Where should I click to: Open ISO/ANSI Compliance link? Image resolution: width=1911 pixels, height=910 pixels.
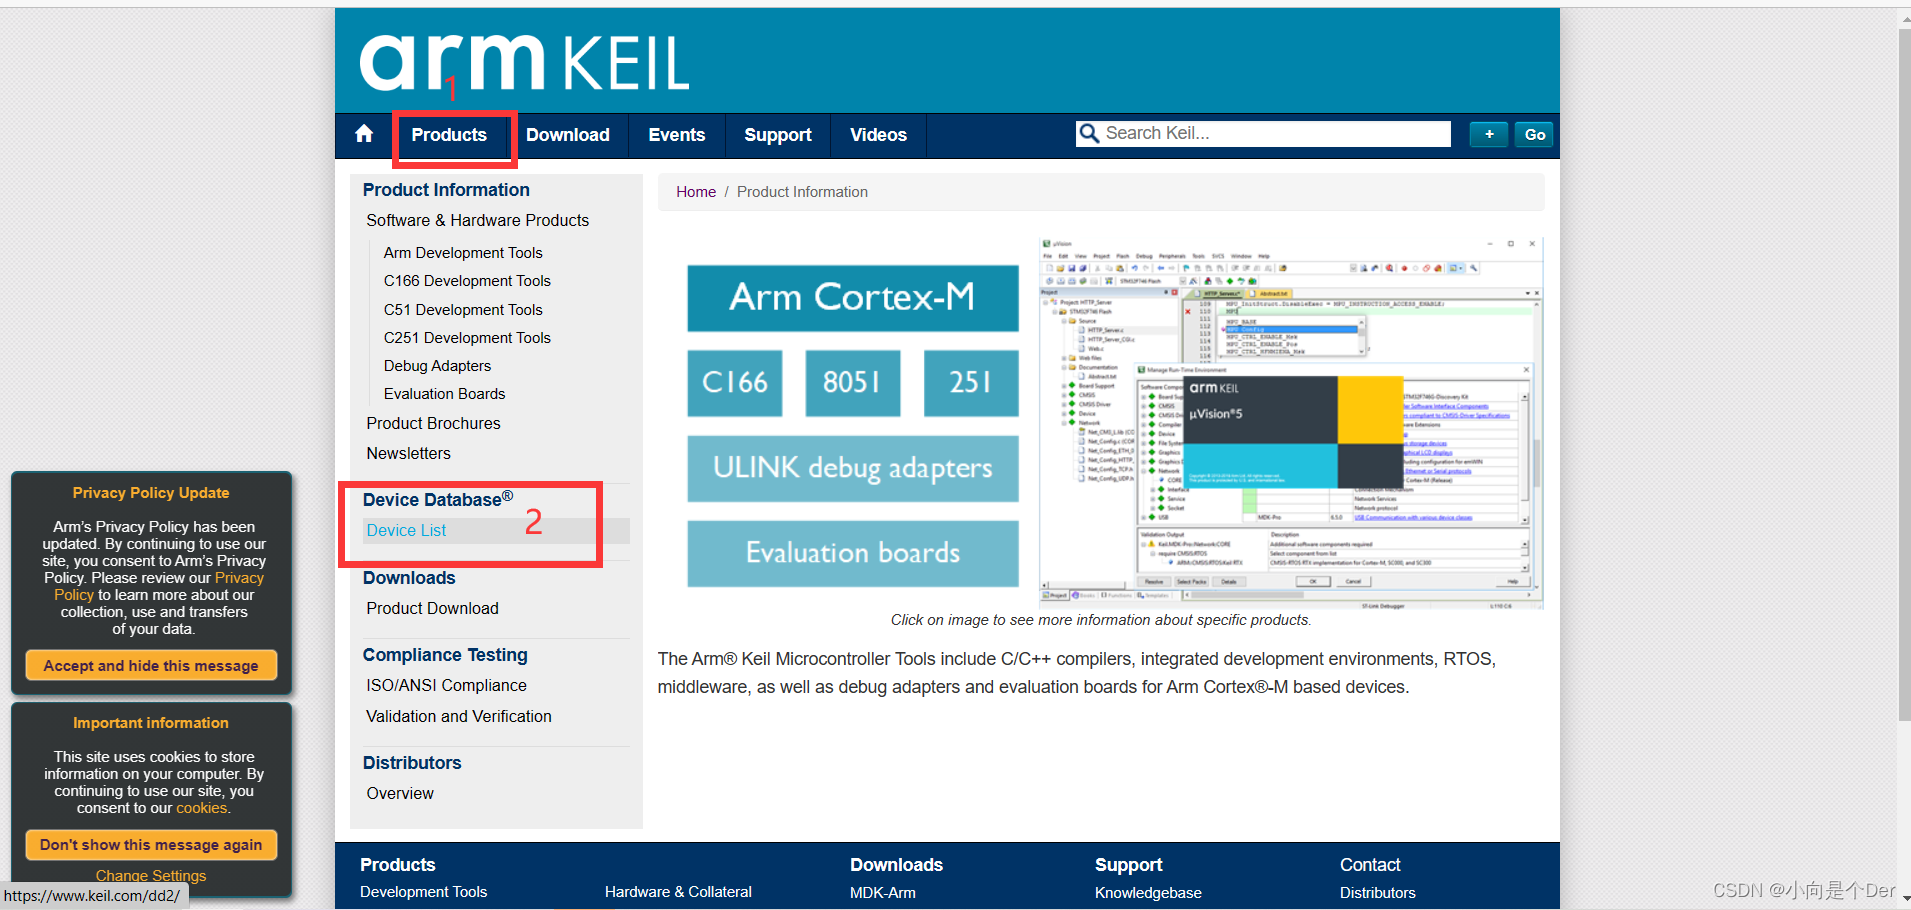click(446, 685)
